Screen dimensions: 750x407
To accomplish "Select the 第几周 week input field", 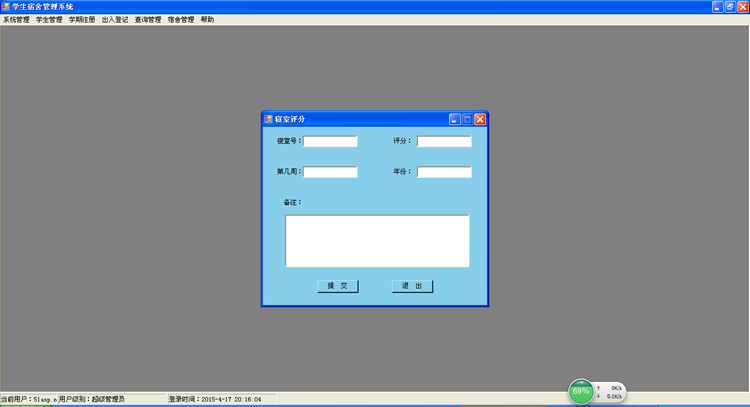I will (x=330, y=172).
